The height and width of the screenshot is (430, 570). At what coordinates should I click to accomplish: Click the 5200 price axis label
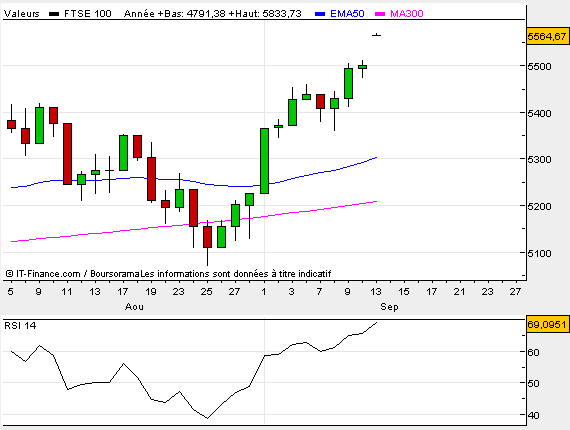539,206
